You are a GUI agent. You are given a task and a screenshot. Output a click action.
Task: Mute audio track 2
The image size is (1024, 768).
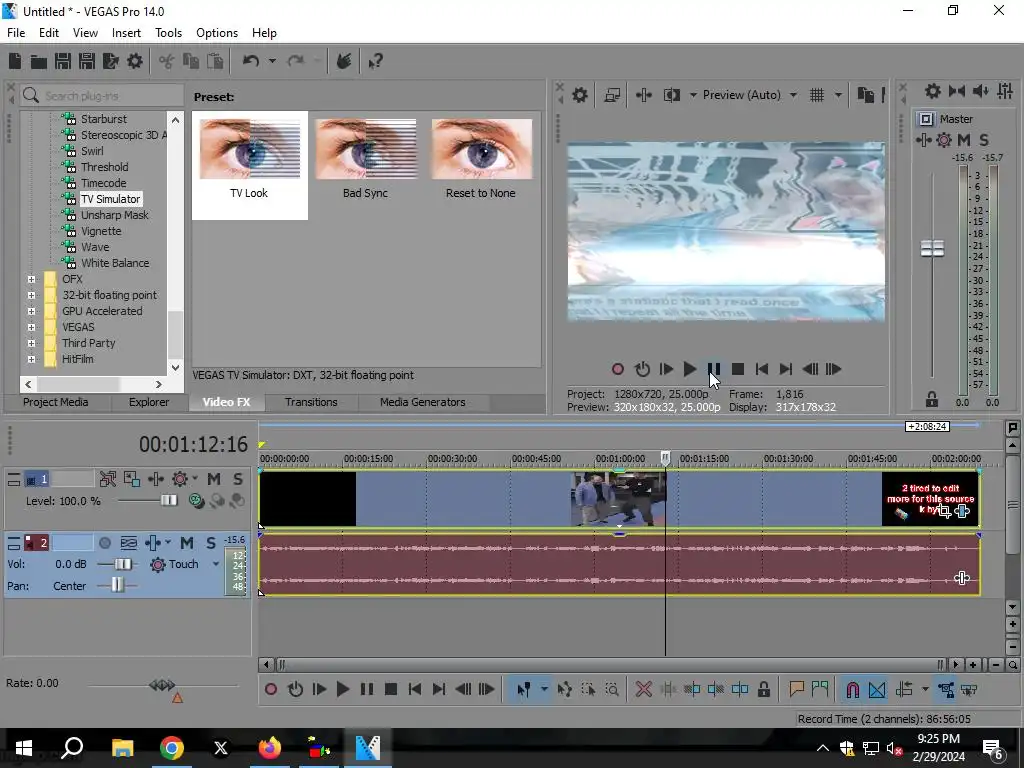pos(187,543)
